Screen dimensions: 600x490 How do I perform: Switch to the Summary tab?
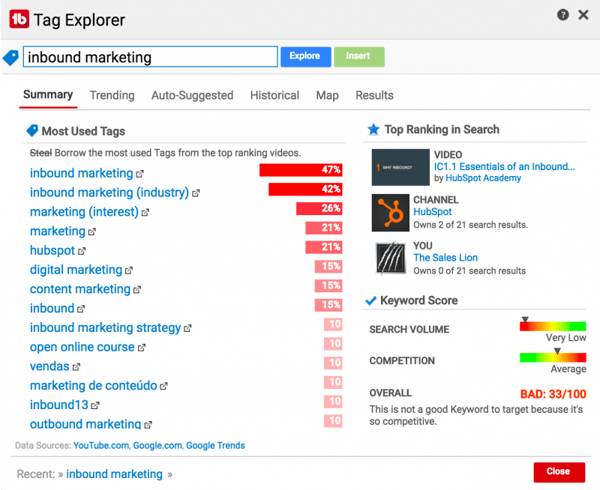(x=48, y=94)
